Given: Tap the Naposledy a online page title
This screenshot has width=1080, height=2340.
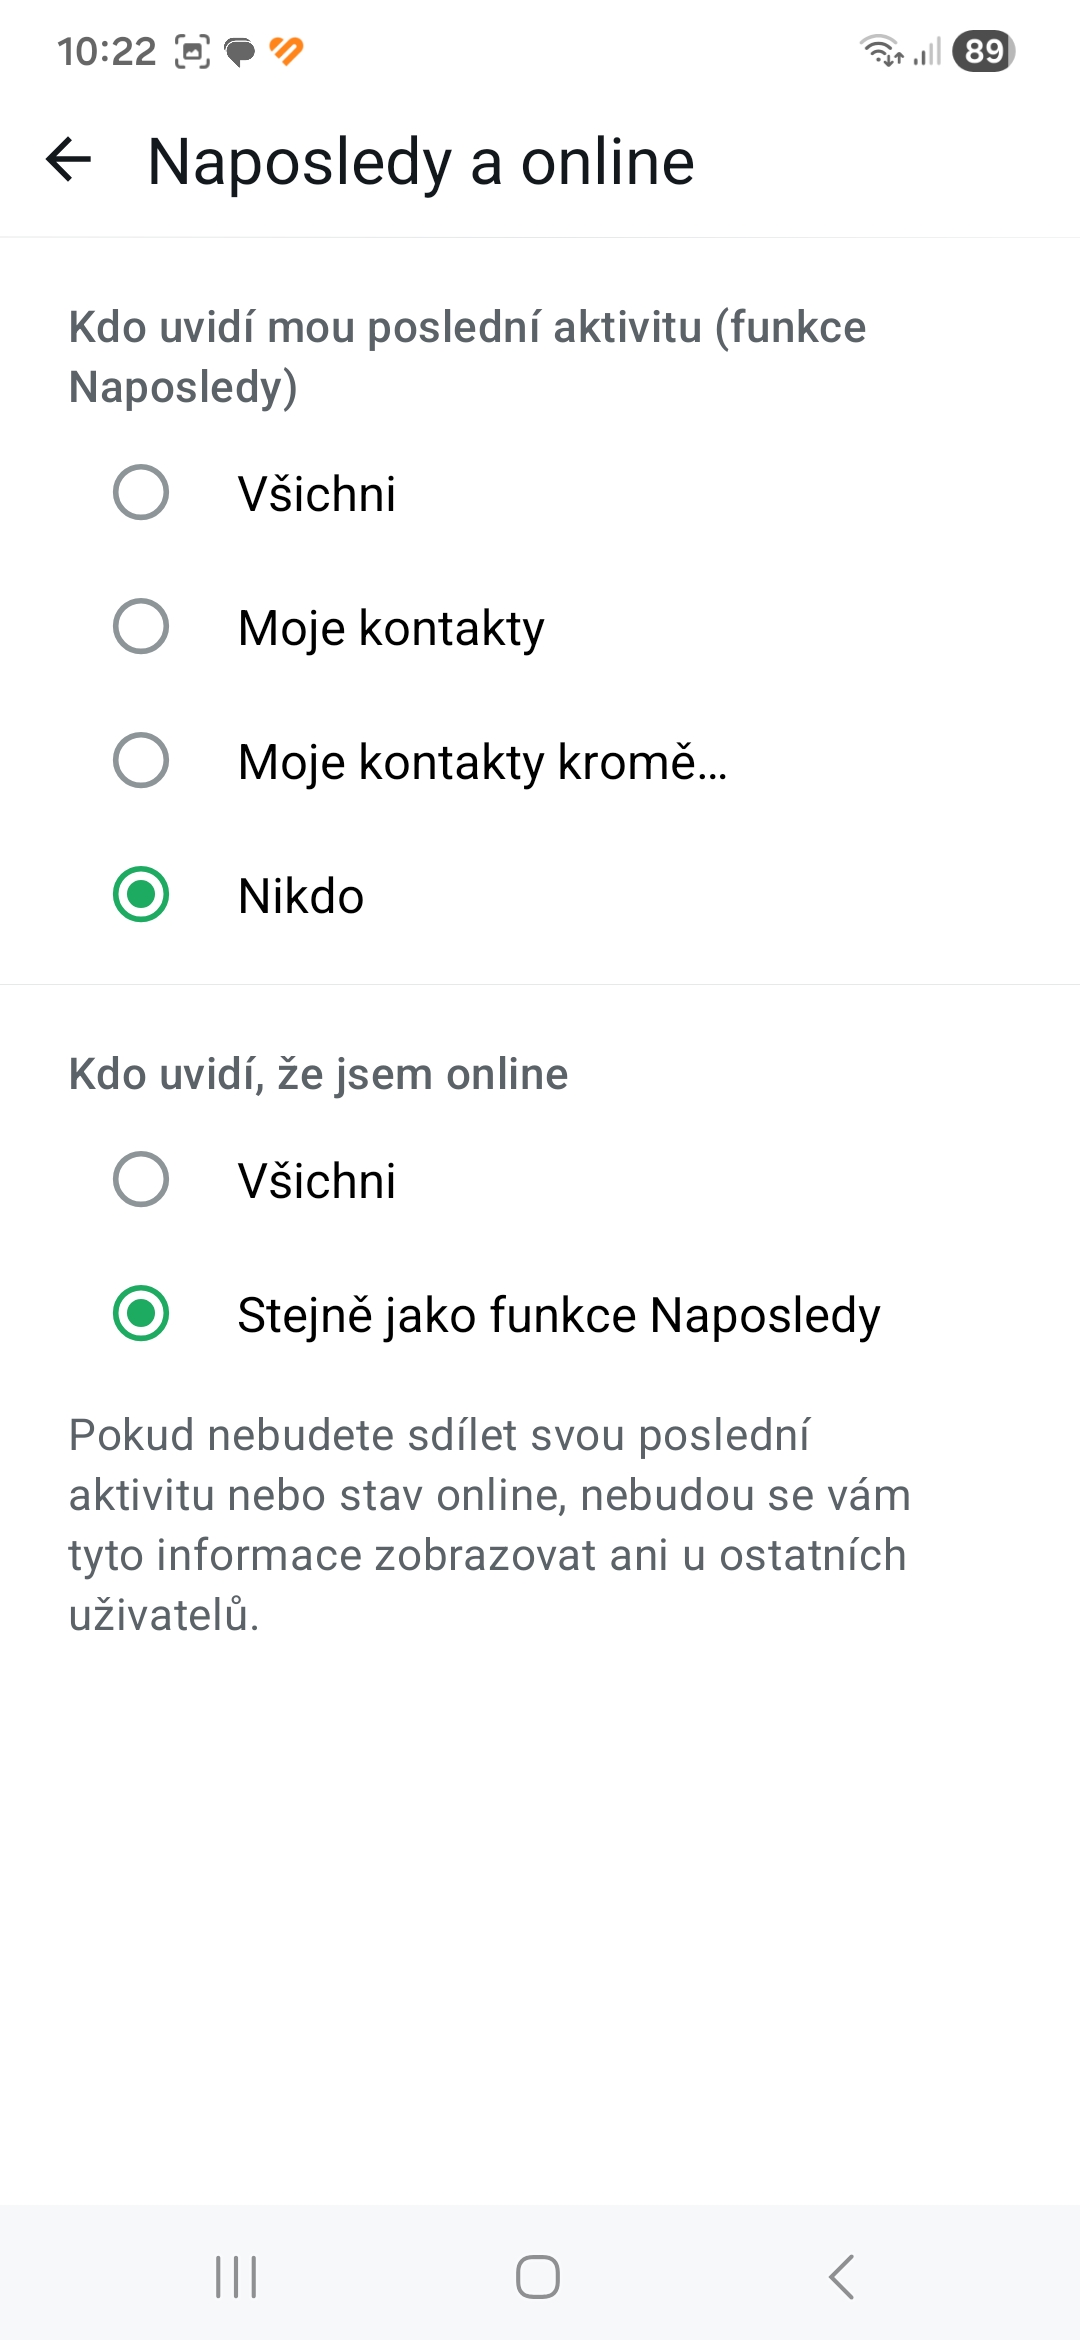Looking at the screenshot, I should coord(421,162).
